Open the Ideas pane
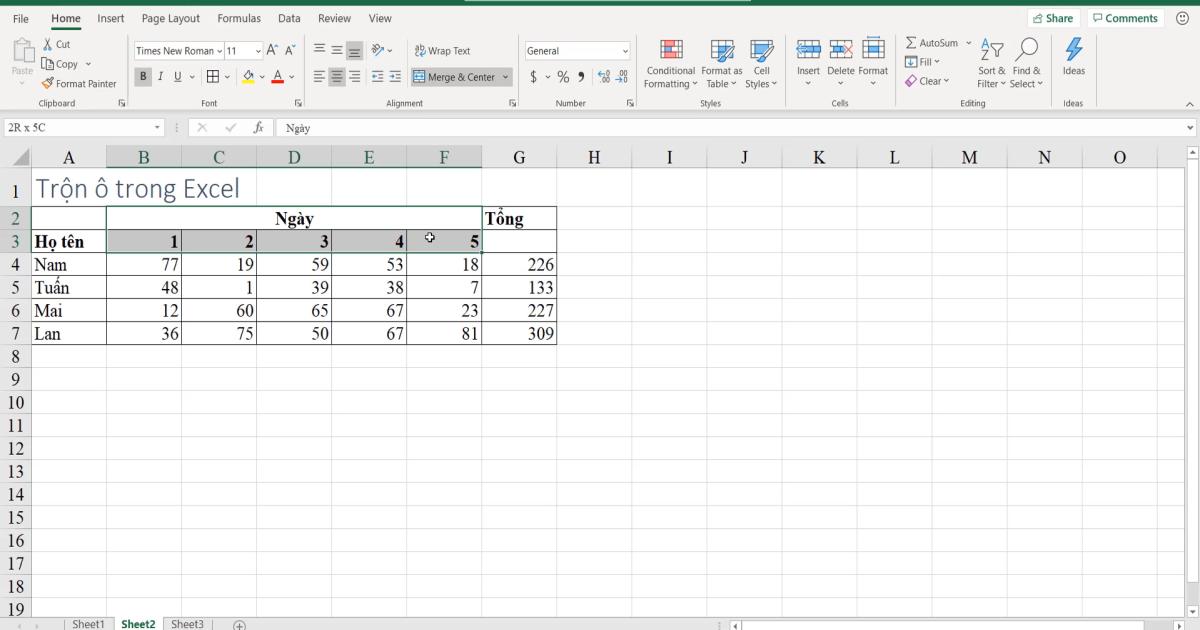 [x=1074, y=60]
